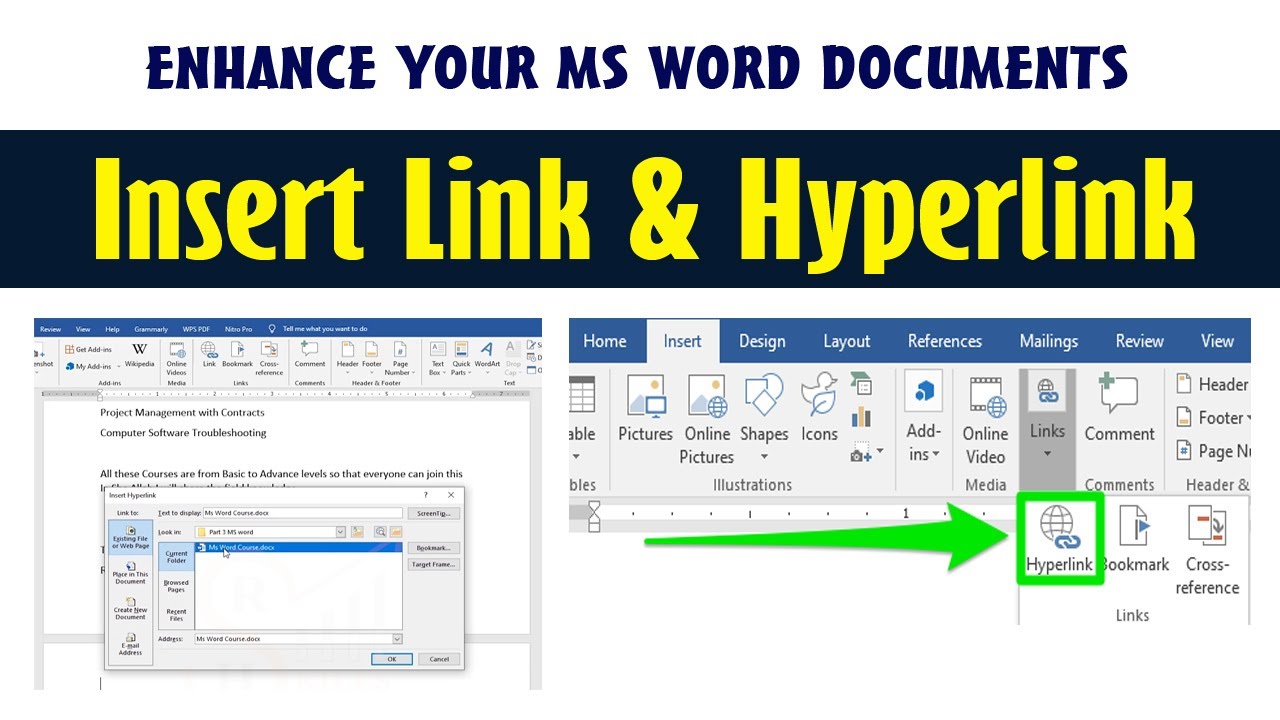Open the WPS PDF tab

pos(195,328)
